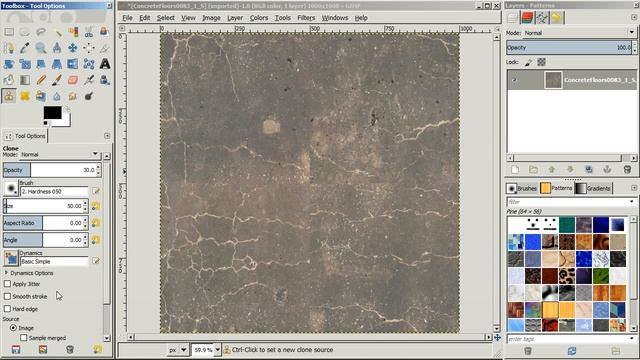Select the Alignment tool
Image resolution: width=640 pixels, height=360 pixels.
coord(89,48)
